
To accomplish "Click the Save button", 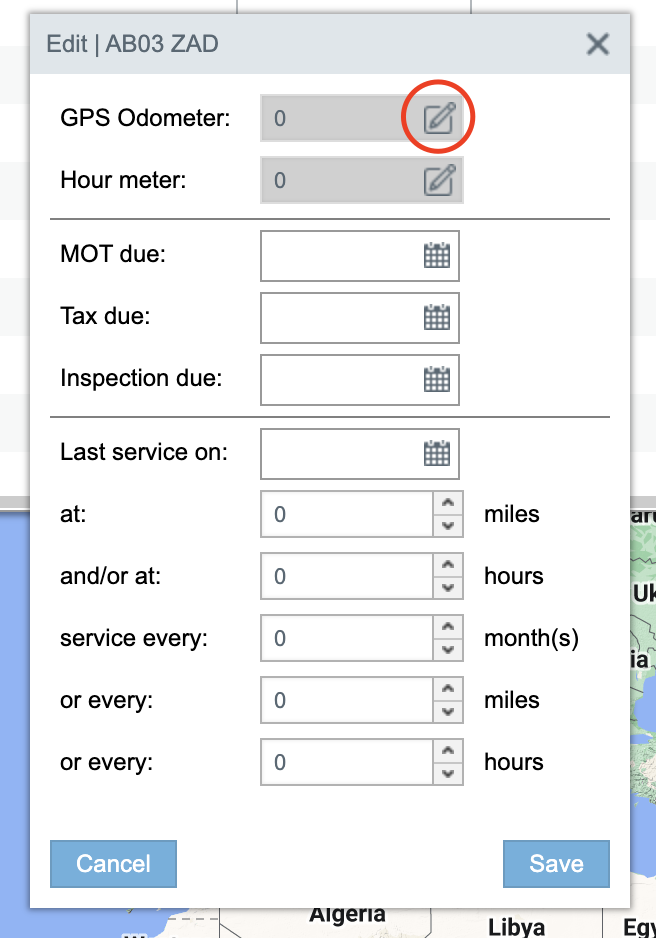I will point(556,863).
